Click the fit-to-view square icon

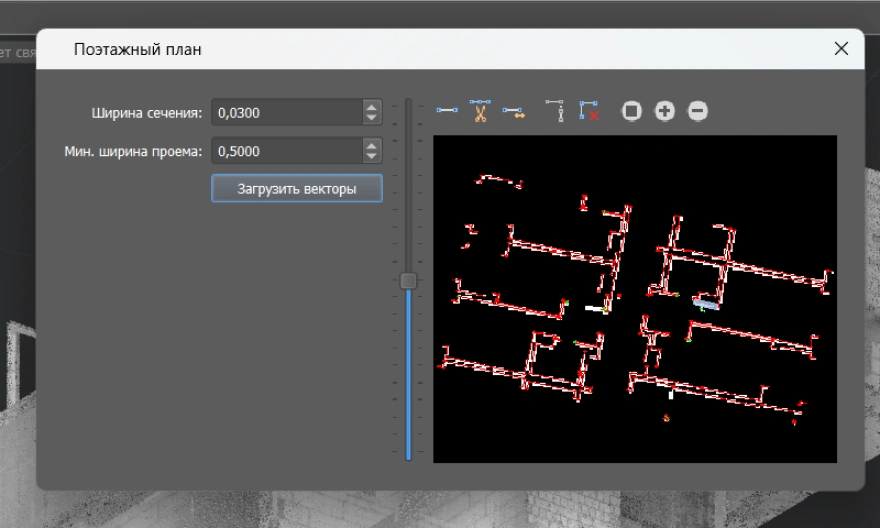click(x=631, y=111)
